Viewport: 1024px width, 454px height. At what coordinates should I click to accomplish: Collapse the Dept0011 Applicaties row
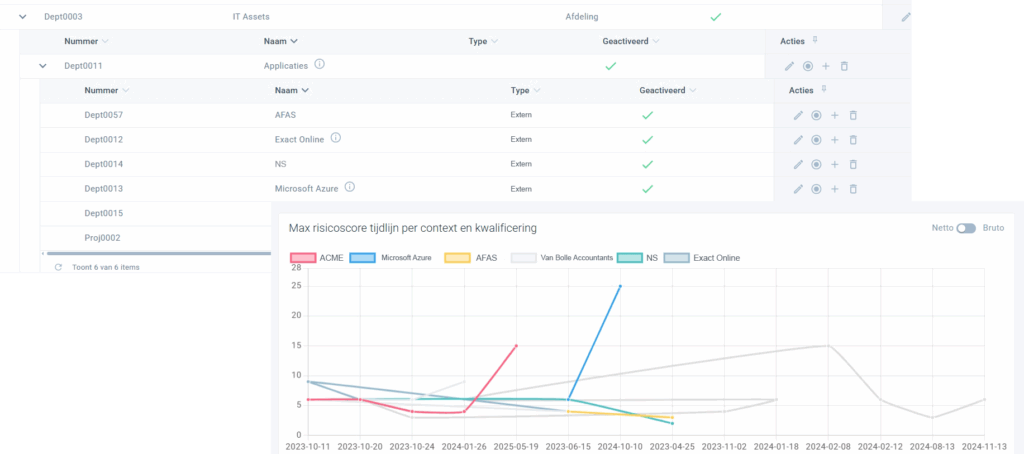pyautogui.click(x=42, y=66)
